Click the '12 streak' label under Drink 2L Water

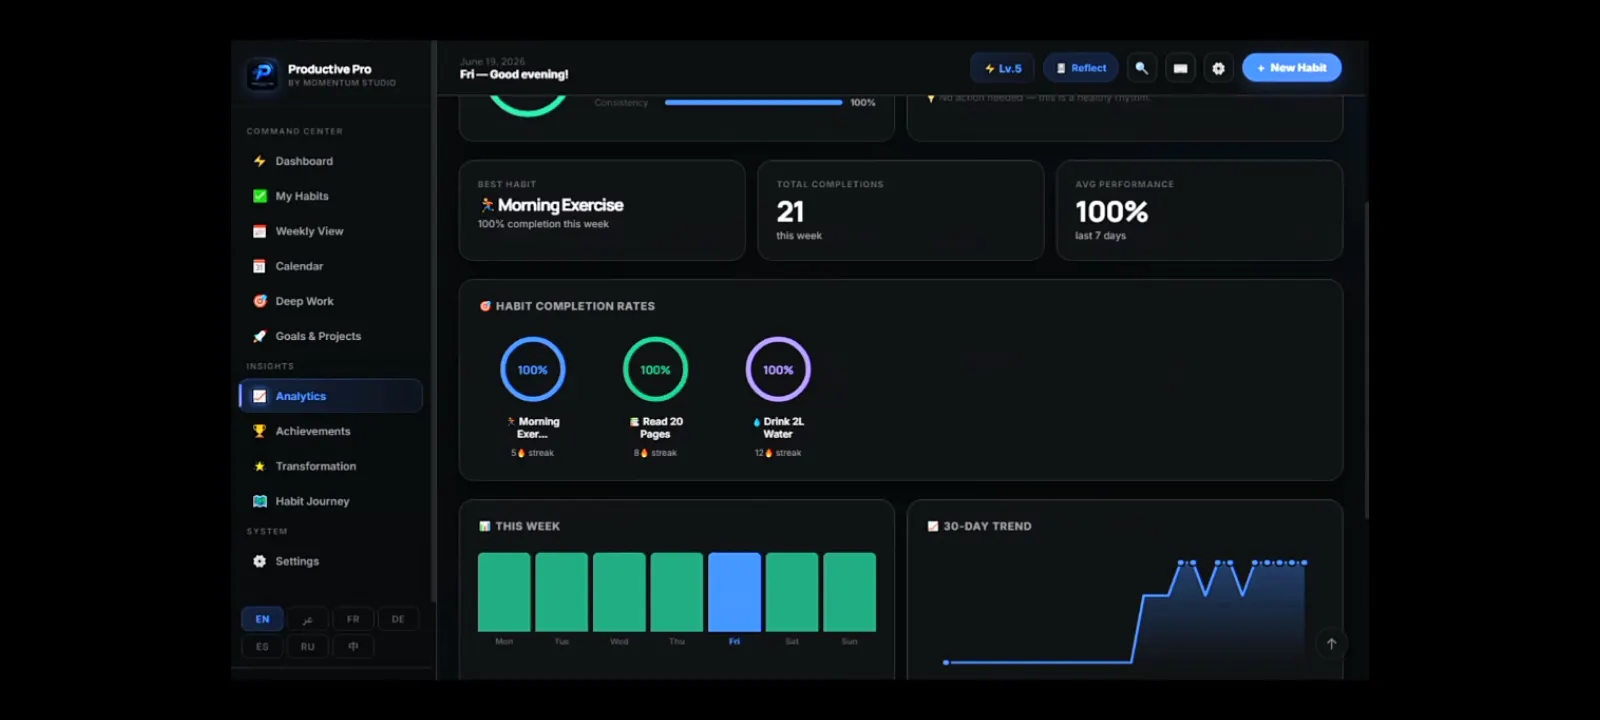[778, 453]
